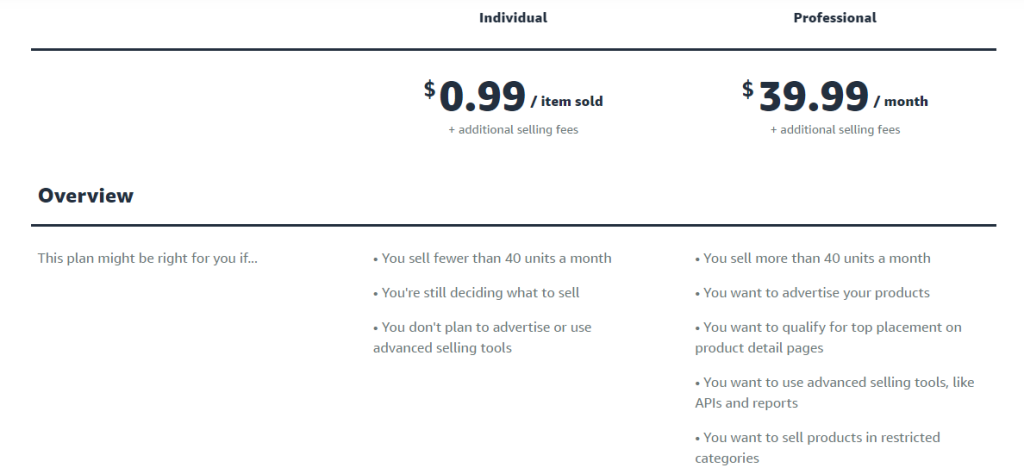Click additional selling fees under Individual price
The width and height of the screenshot is (1024, 474).
pos(513,130)
